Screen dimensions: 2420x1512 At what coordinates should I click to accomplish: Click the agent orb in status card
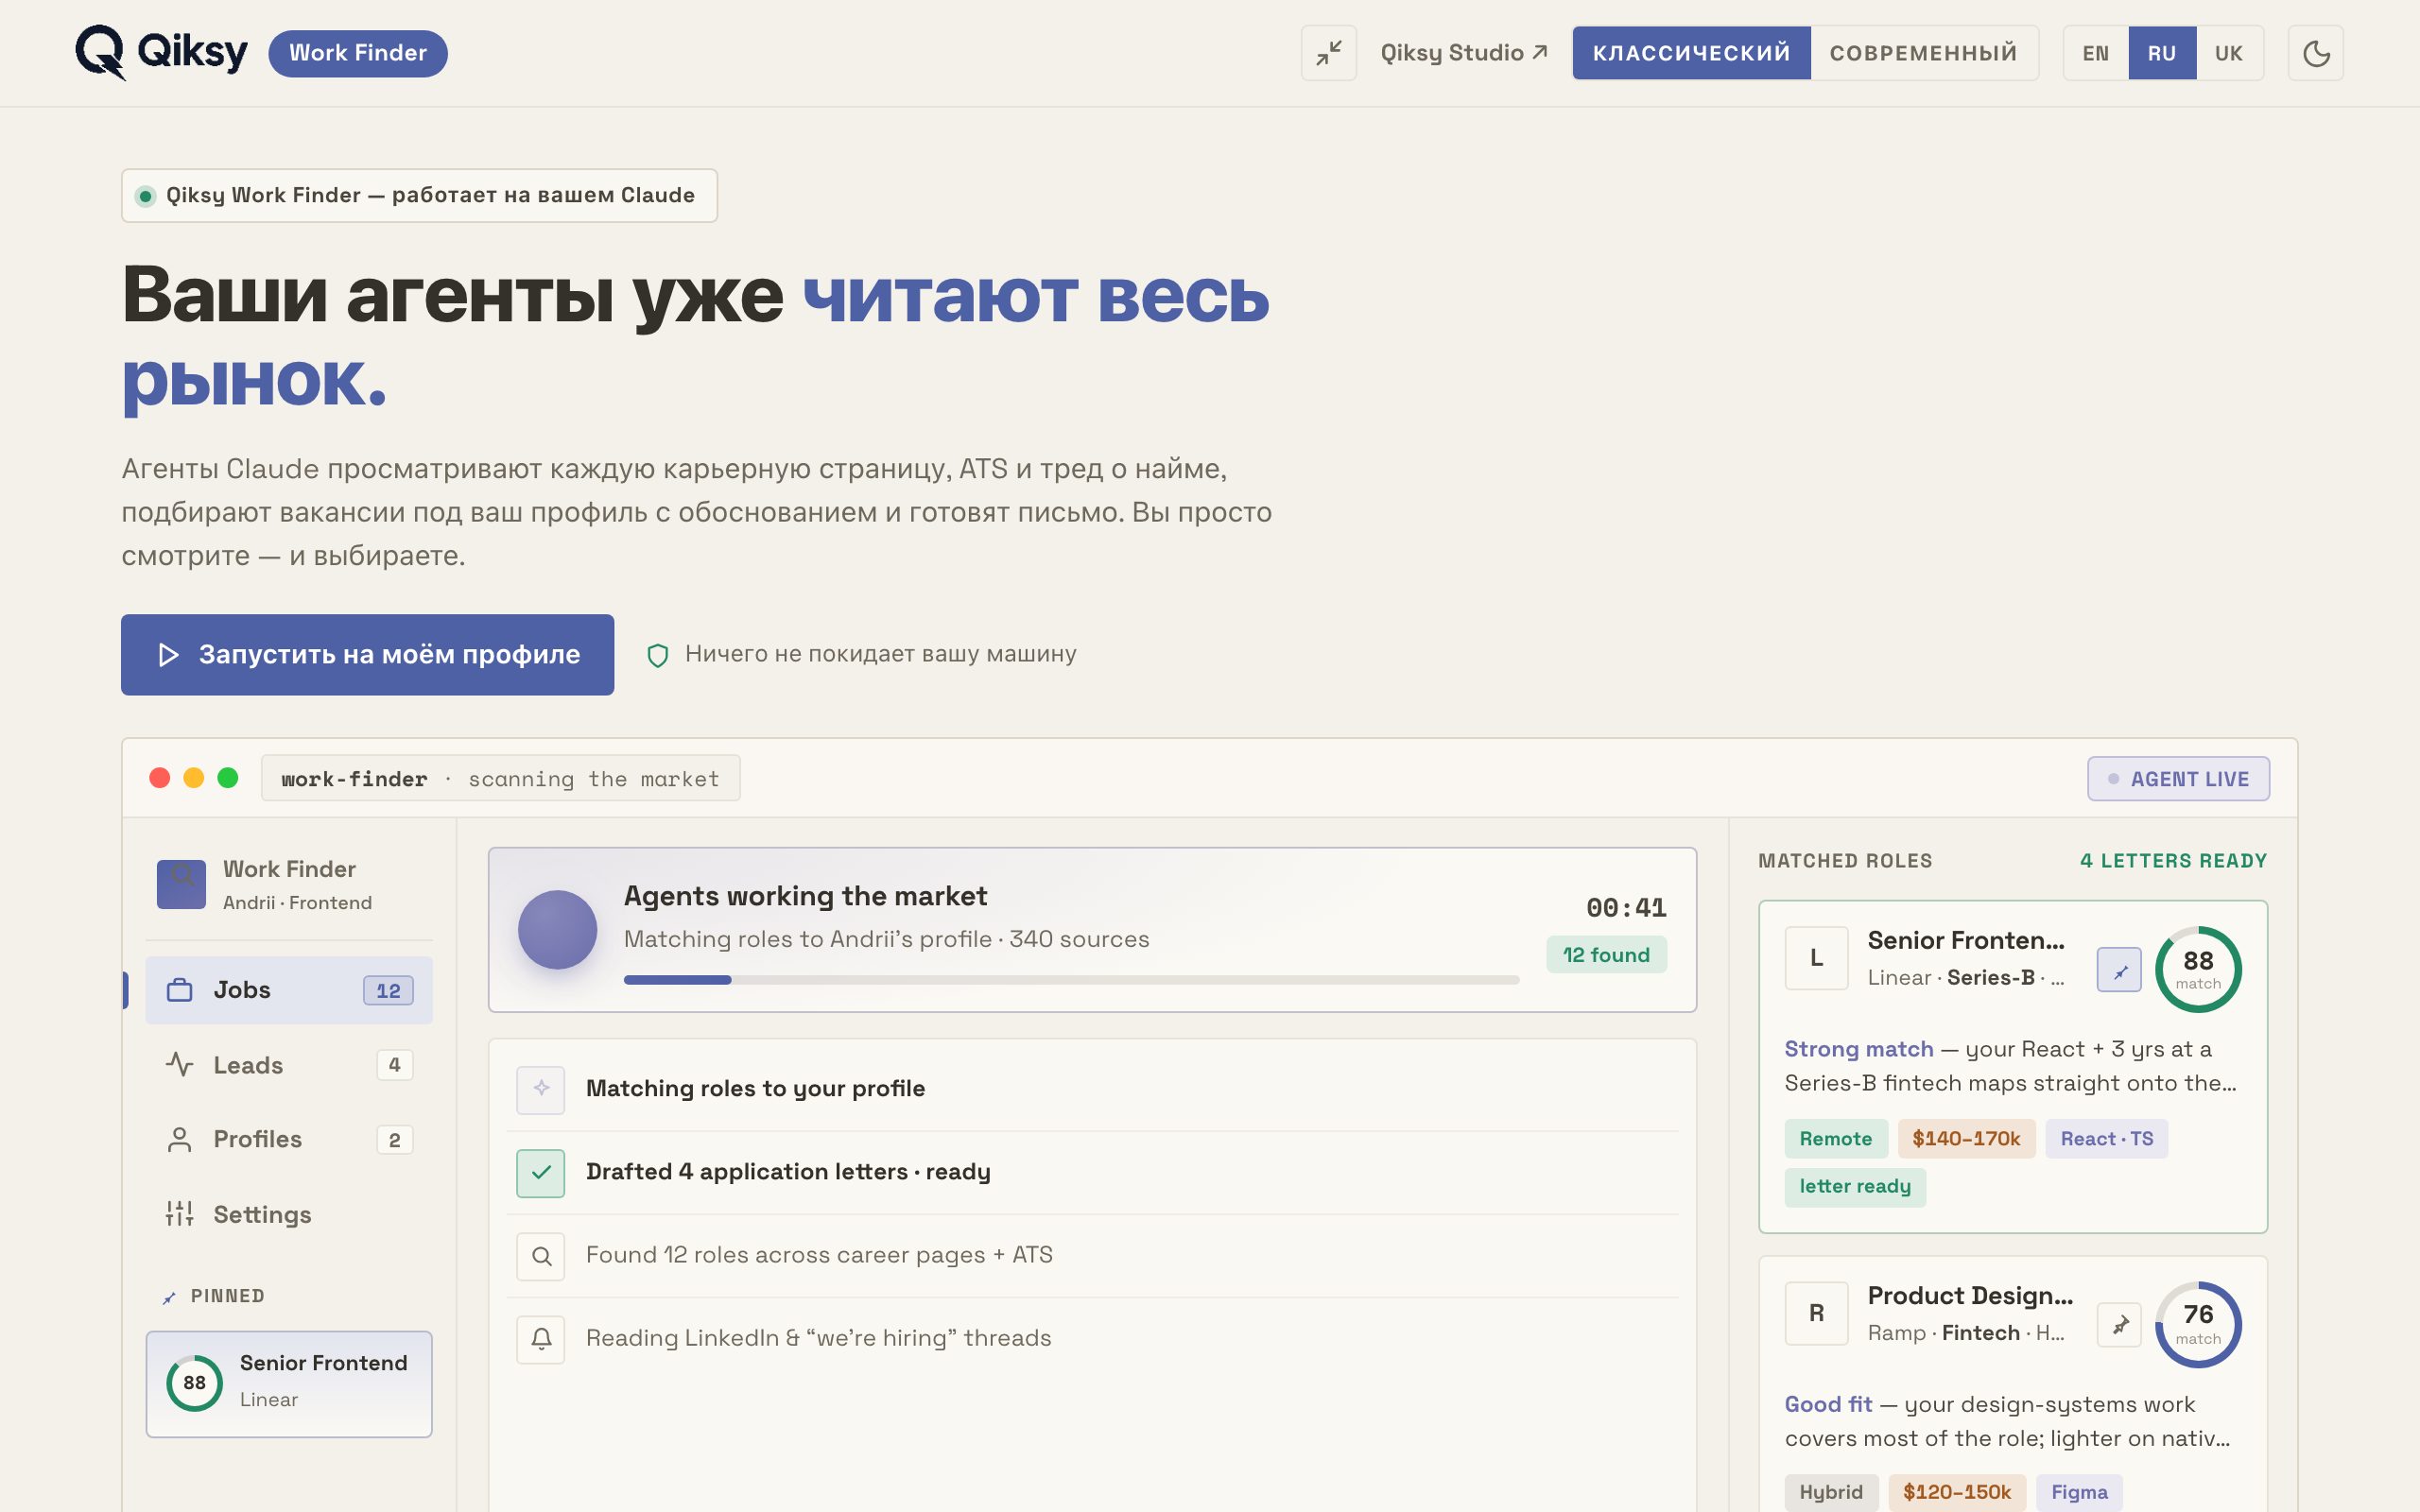557,930
